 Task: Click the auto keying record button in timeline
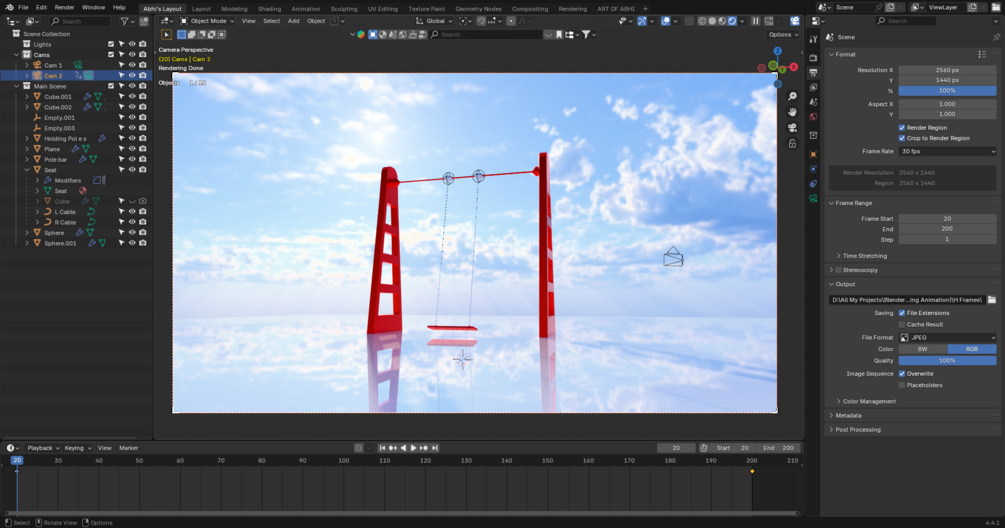[359, 448]
